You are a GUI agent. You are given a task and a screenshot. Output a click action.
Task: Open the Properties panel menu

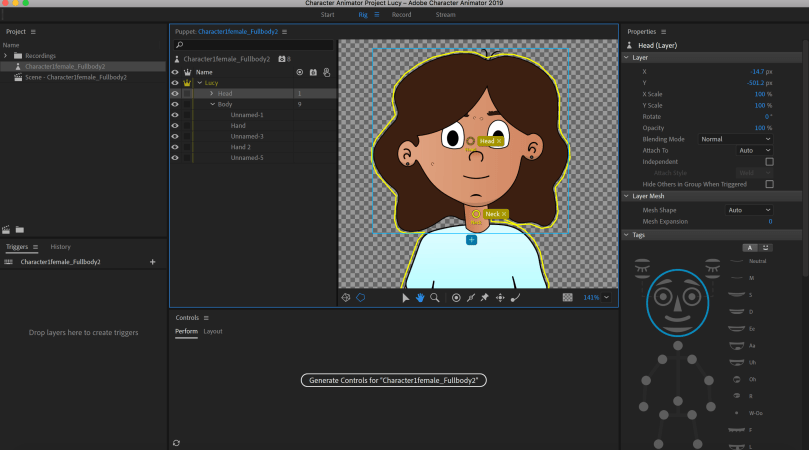coord(664,32)
